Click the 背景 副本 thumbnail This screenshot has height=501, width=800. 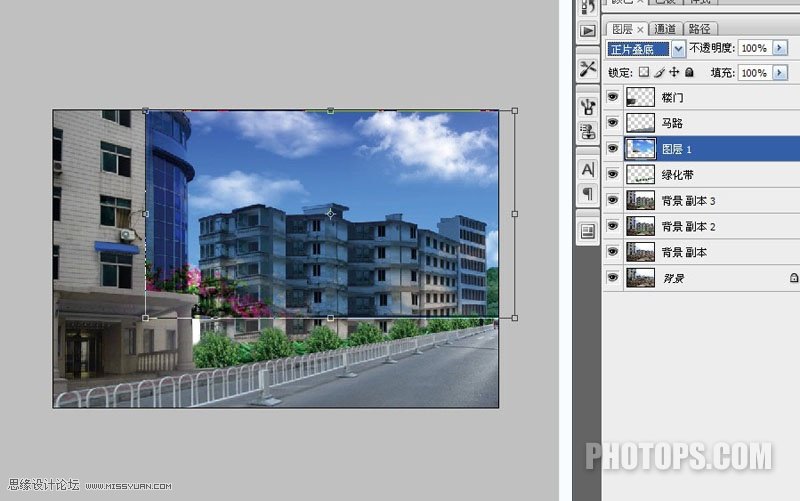[x=640, y=252]
